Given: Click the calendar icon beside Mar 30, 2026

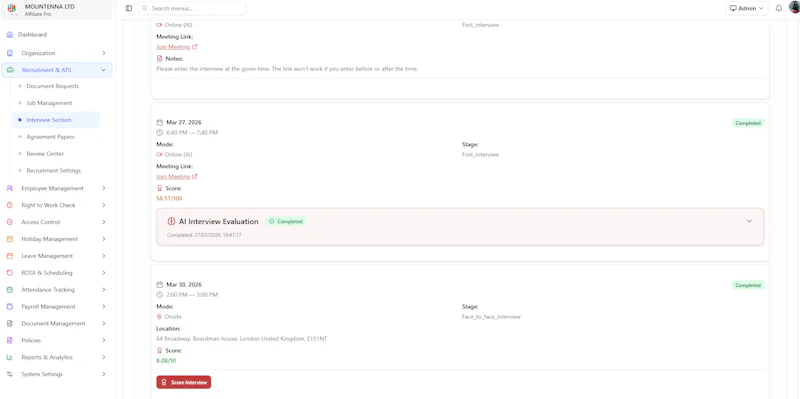Looking at the screenshot, I should 159,285.
